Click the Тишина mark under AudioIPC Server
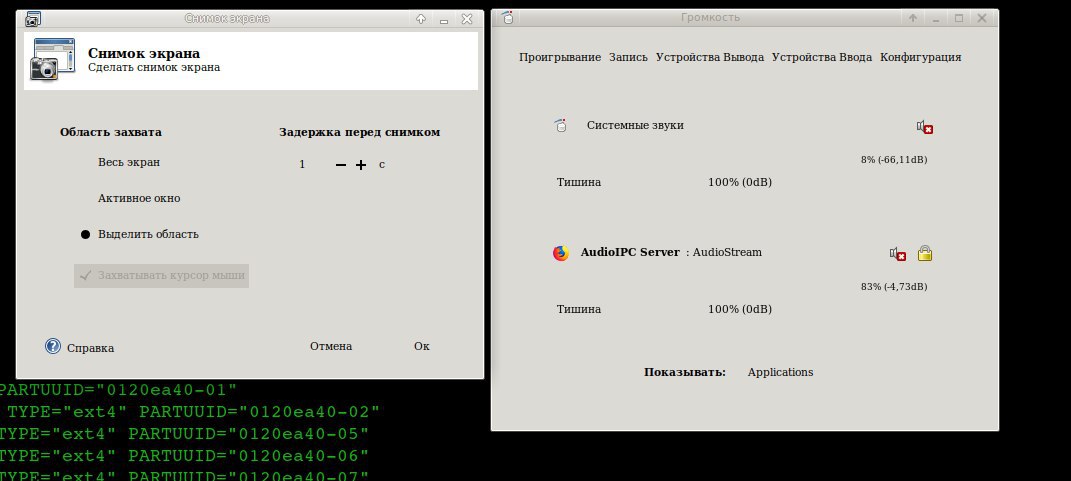This screenshot has width=1071, height=481. tap(579, 310)
